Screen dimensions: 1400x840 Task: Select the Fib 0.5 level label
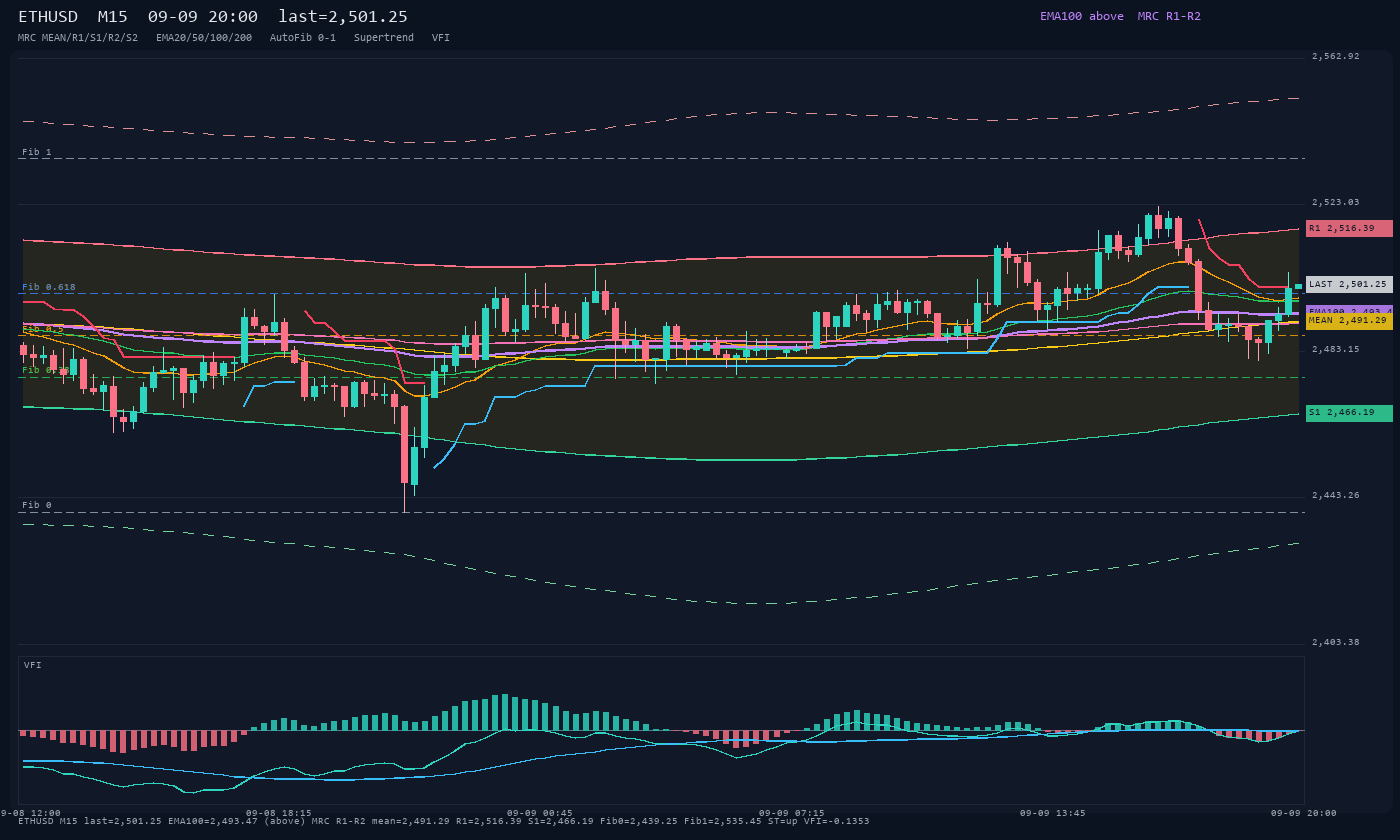[43, 329]
